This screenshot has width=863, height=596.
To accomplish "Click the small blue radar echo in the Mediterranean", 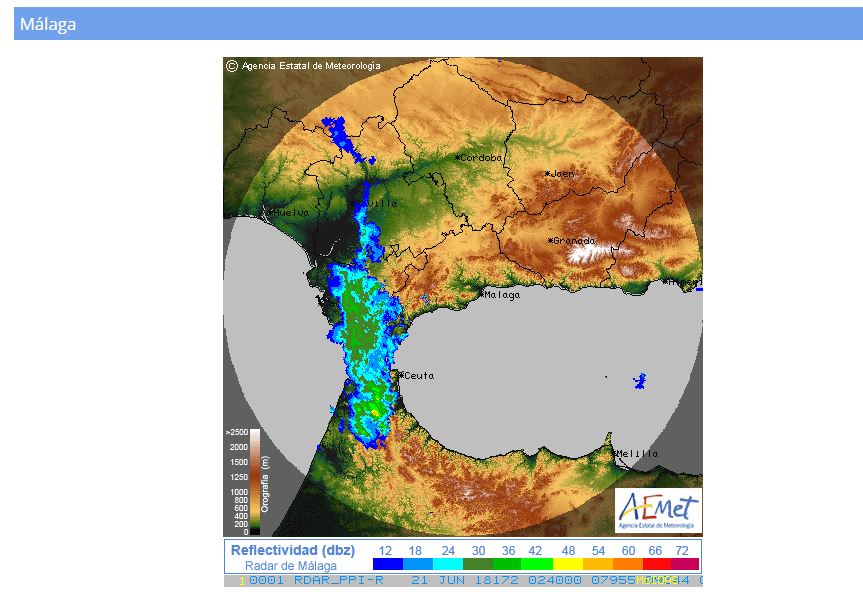I will click(640, 381).
